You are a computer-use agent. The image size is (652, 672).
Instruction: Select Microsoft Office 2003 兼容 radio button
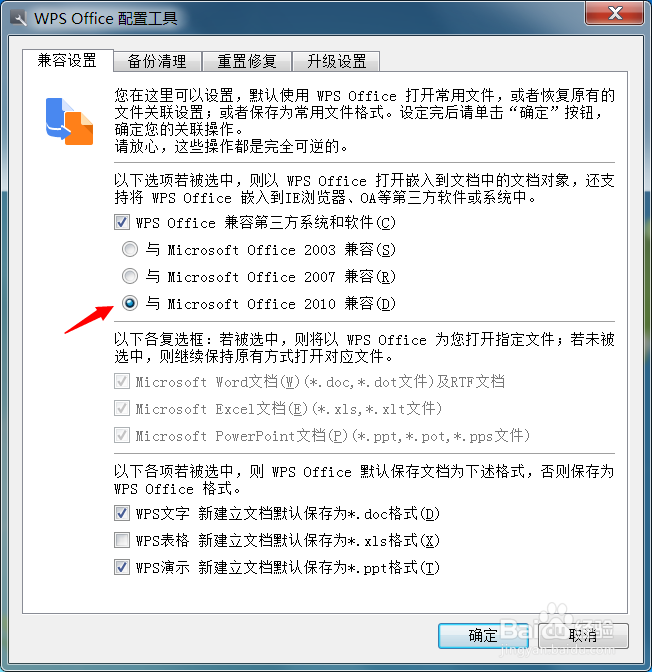click(x=129, y=249)
